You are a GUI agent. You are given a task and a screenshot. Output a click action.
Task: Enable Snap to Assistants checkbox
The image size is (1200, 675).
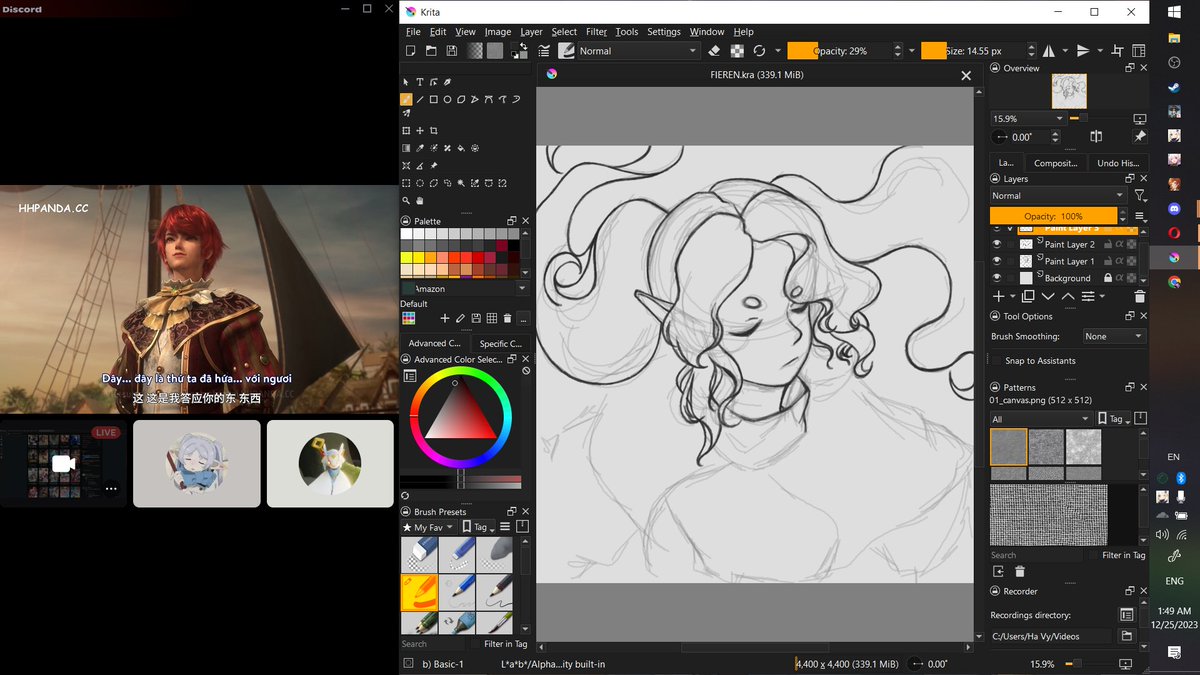pos(995,360)
